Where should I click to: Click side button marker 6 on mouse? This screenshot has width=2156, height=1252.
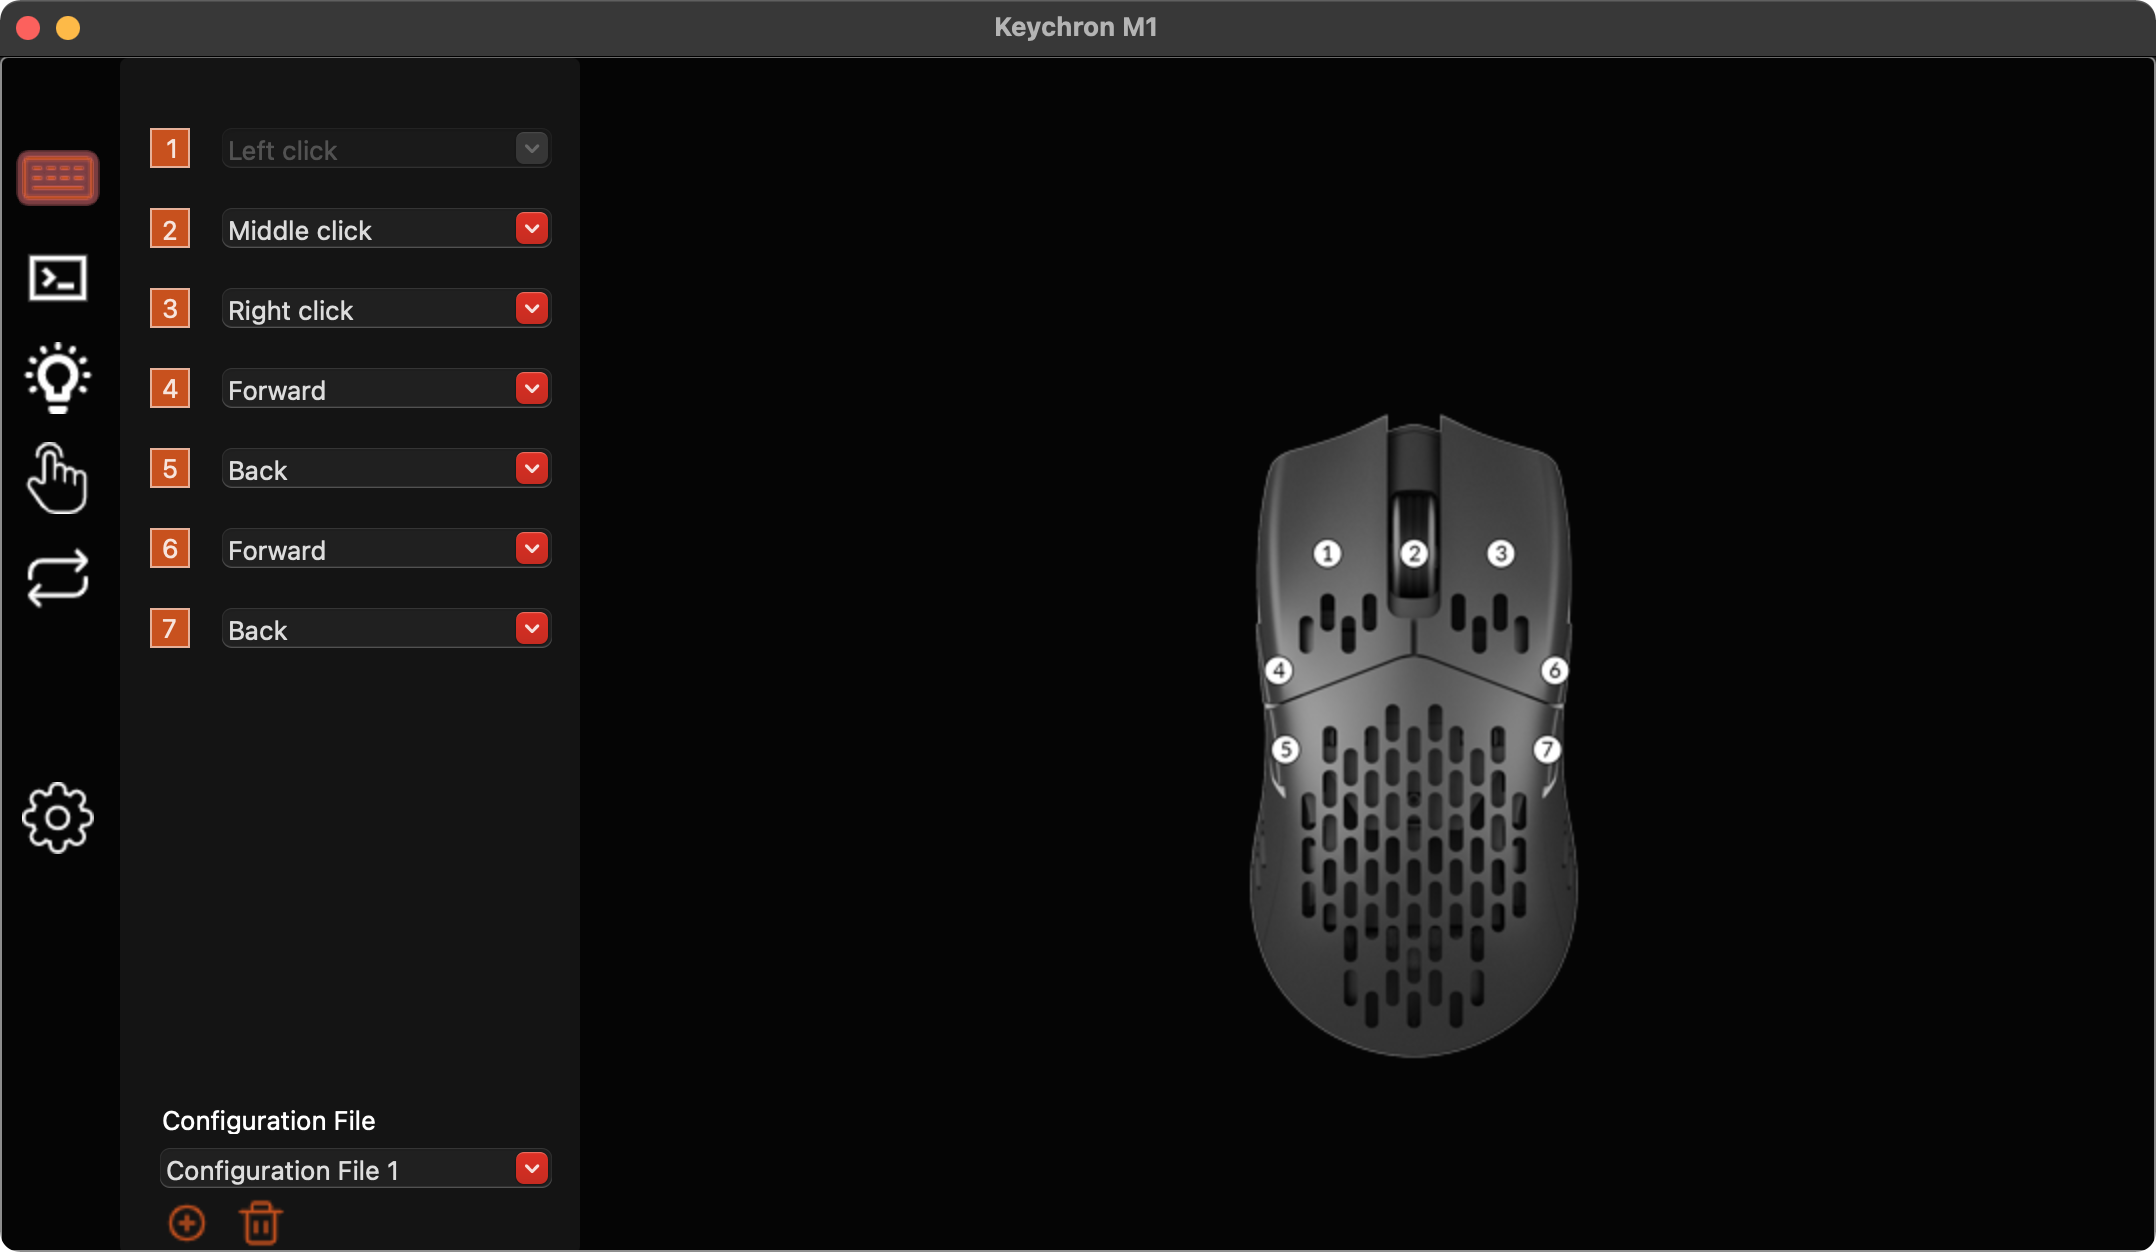(x=1554, y=670)
